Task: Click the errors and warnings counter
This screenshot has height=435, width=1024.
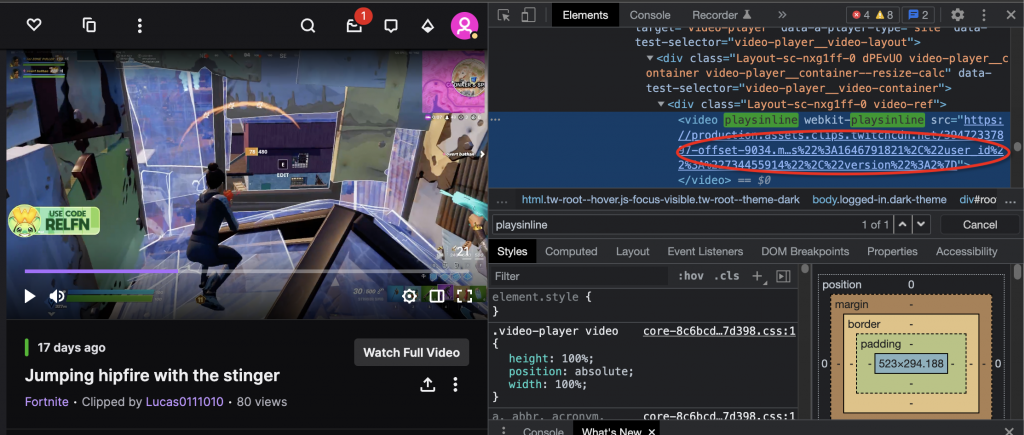Action: (x=873, y=15)
